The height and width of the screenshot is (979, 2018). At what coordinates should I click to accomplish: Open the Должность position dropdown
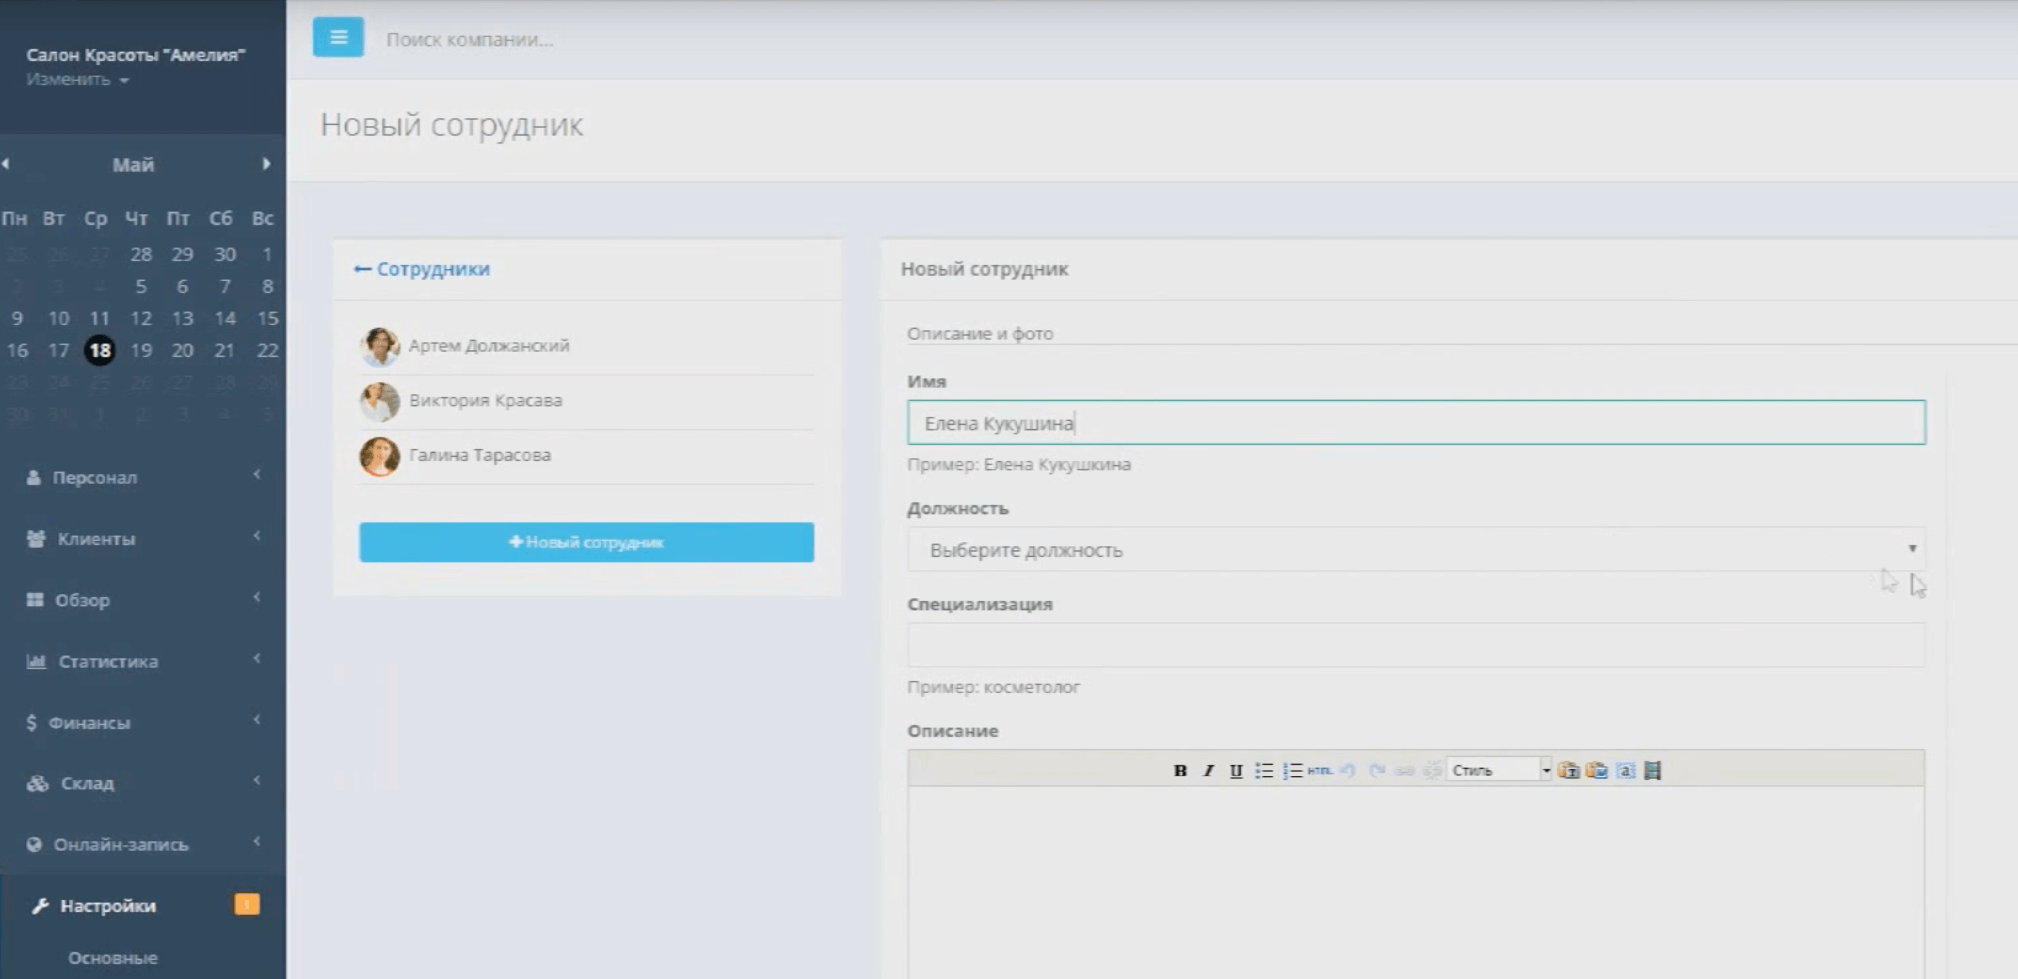pos(1415,550)
